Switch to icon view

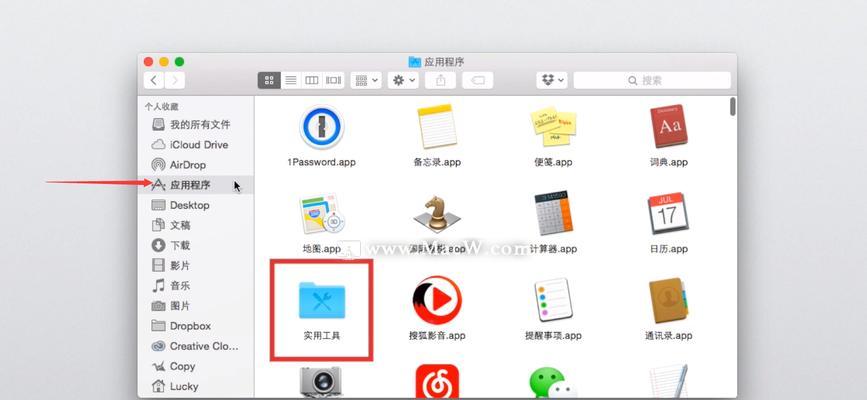pyautogui.click(x=269, y=80)
